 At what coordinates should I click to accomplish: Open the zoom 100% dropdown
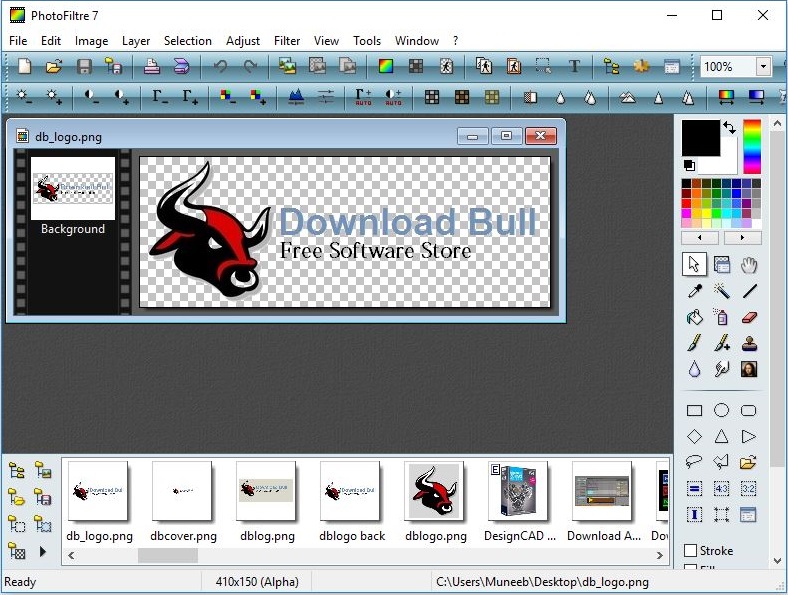[763, 66]
